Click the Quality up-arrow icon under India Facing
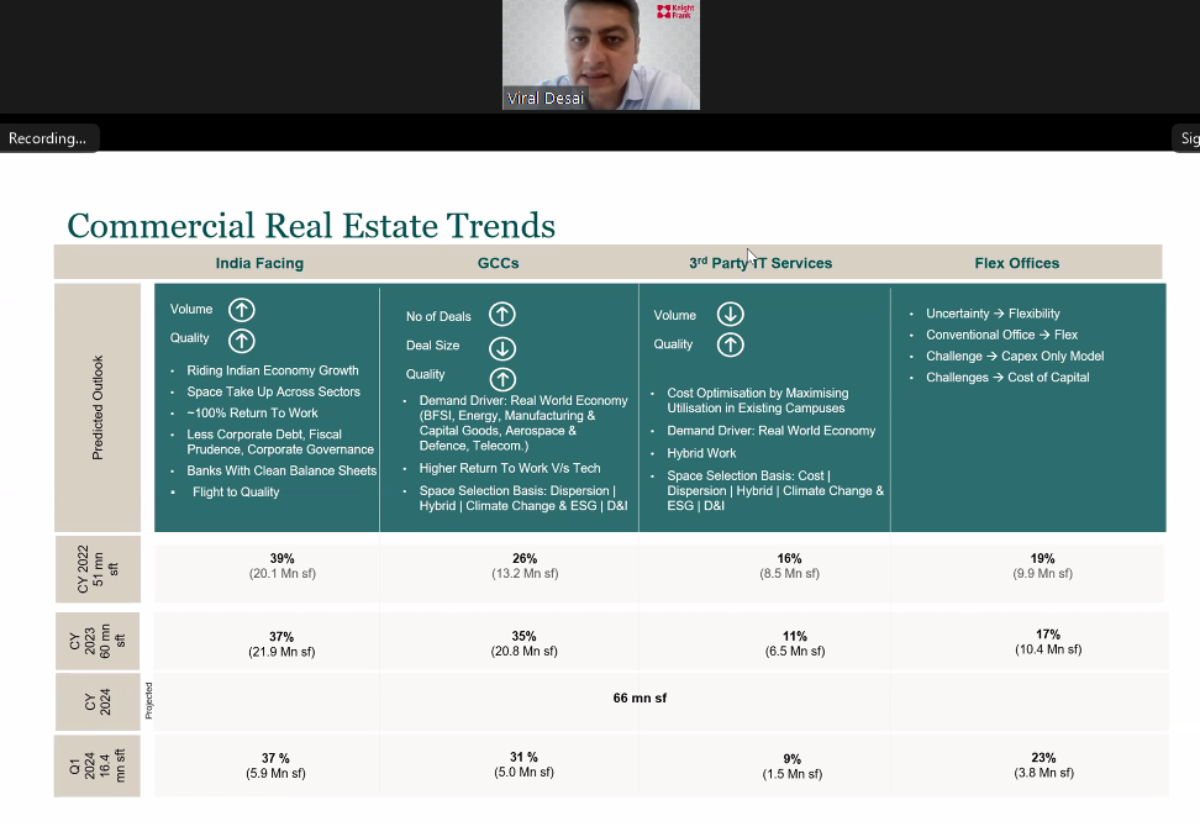The height and width of the screenshot is (823, 1200). (x=241, y=341)
